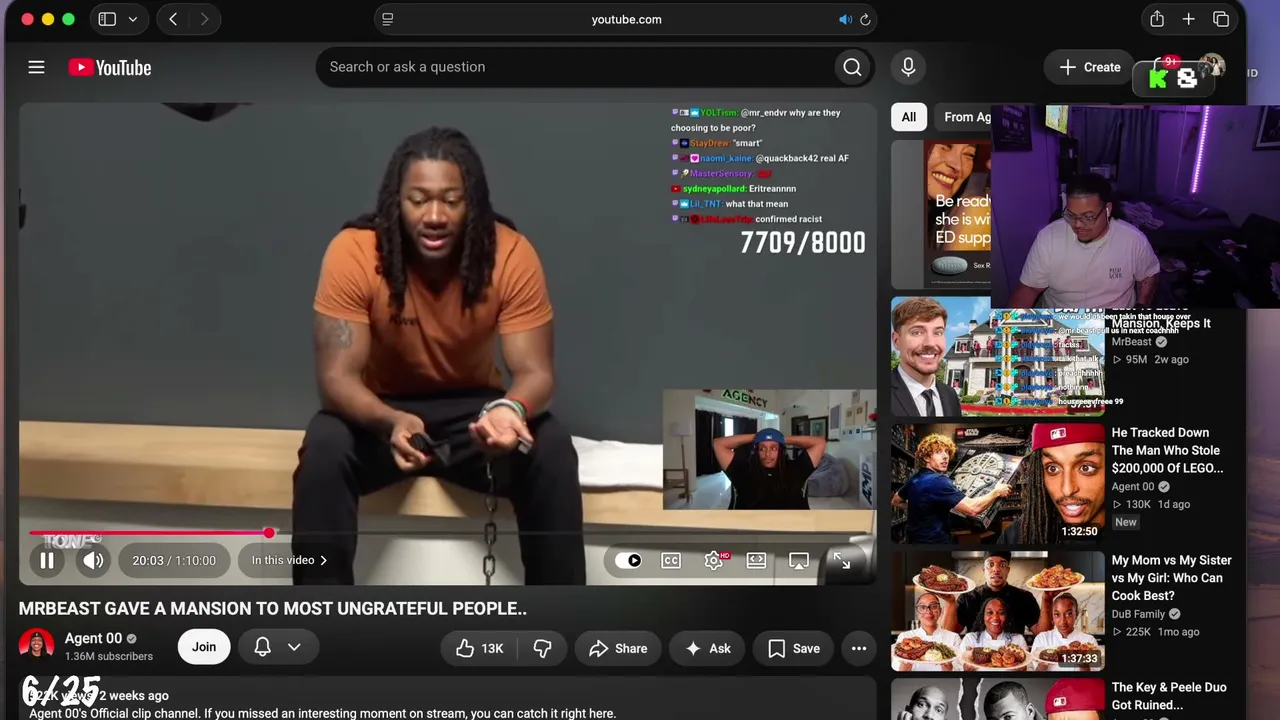Image resolution: width=1280 pixels, height=720 pixels.
Task: Open 'The Key & Peele Duo Got Ruined' video
Action: pyautogui.click(x=1169, y=696)
